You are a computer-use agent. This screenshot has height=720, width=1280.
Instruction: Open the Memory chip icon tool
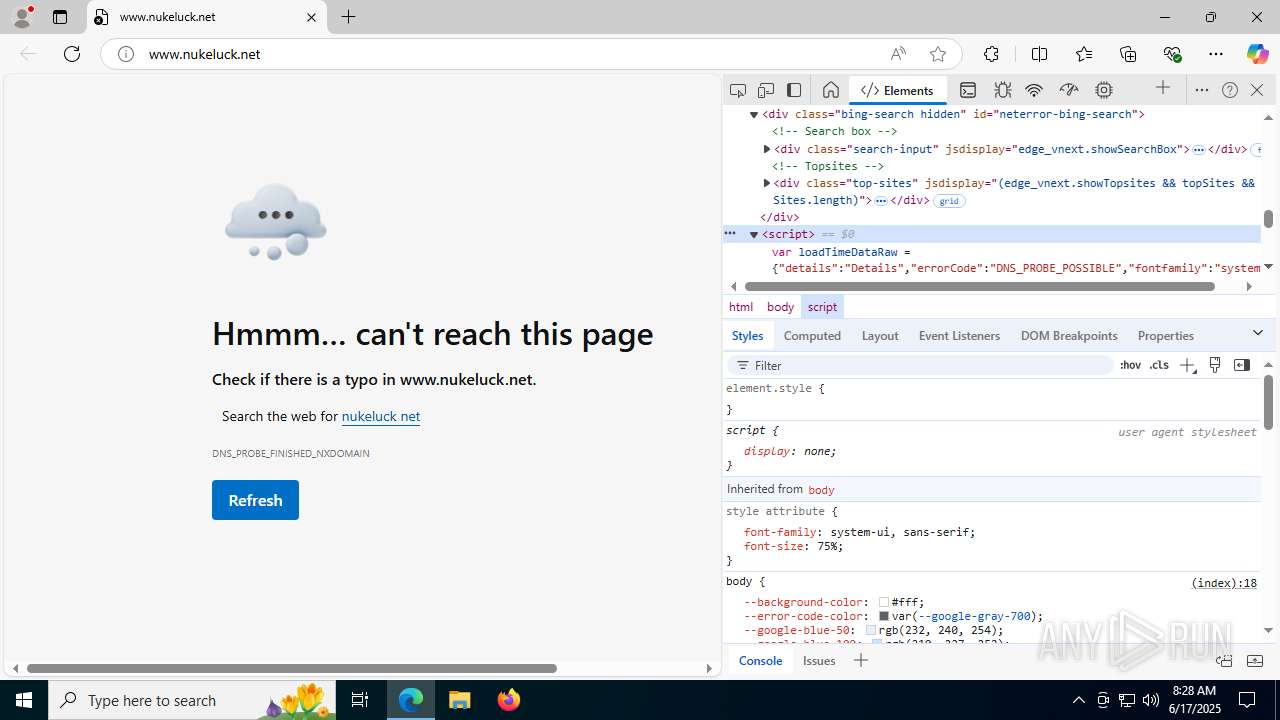(1104, 90)
